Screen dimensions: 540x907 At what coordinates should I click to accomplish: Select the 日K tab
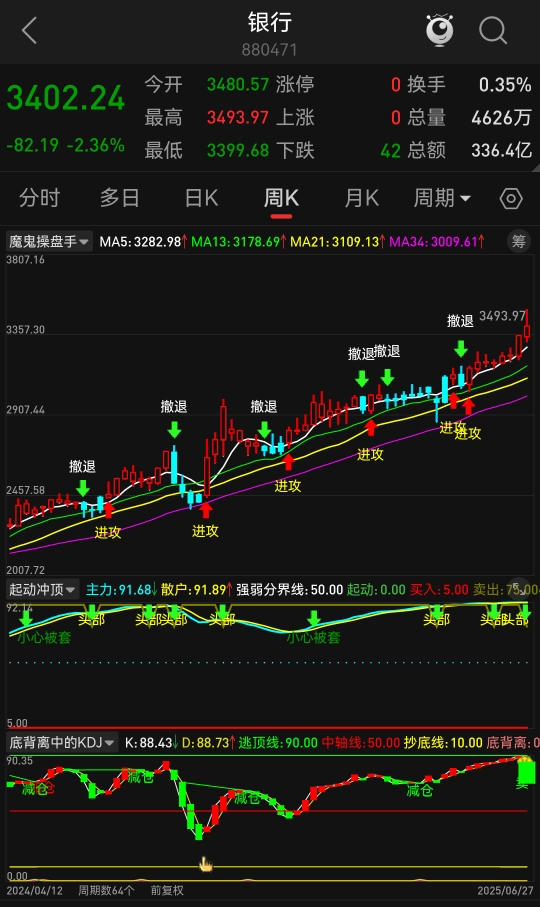(x=201, y=198)
